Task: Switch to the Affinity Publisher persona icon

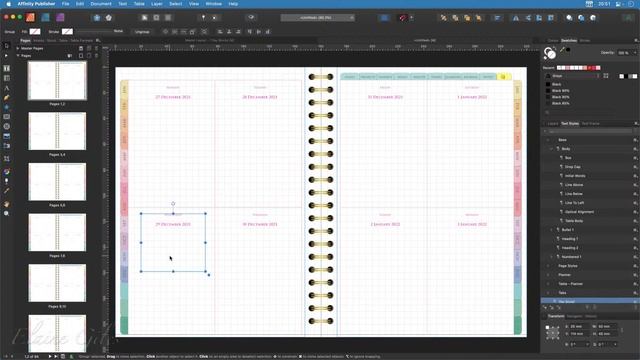Action: pyautogui.click(x=30, y=18)
